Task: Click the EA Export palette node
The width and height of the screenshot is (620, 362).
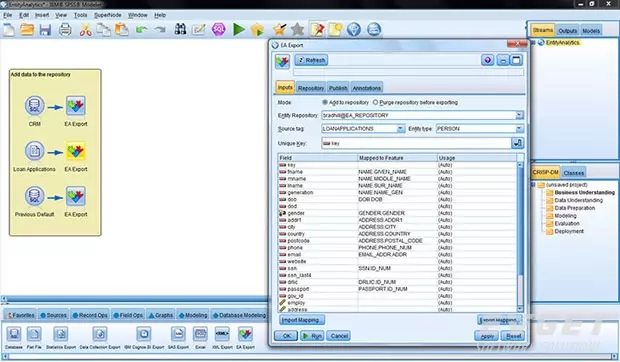Action: [x=245, y=334]
